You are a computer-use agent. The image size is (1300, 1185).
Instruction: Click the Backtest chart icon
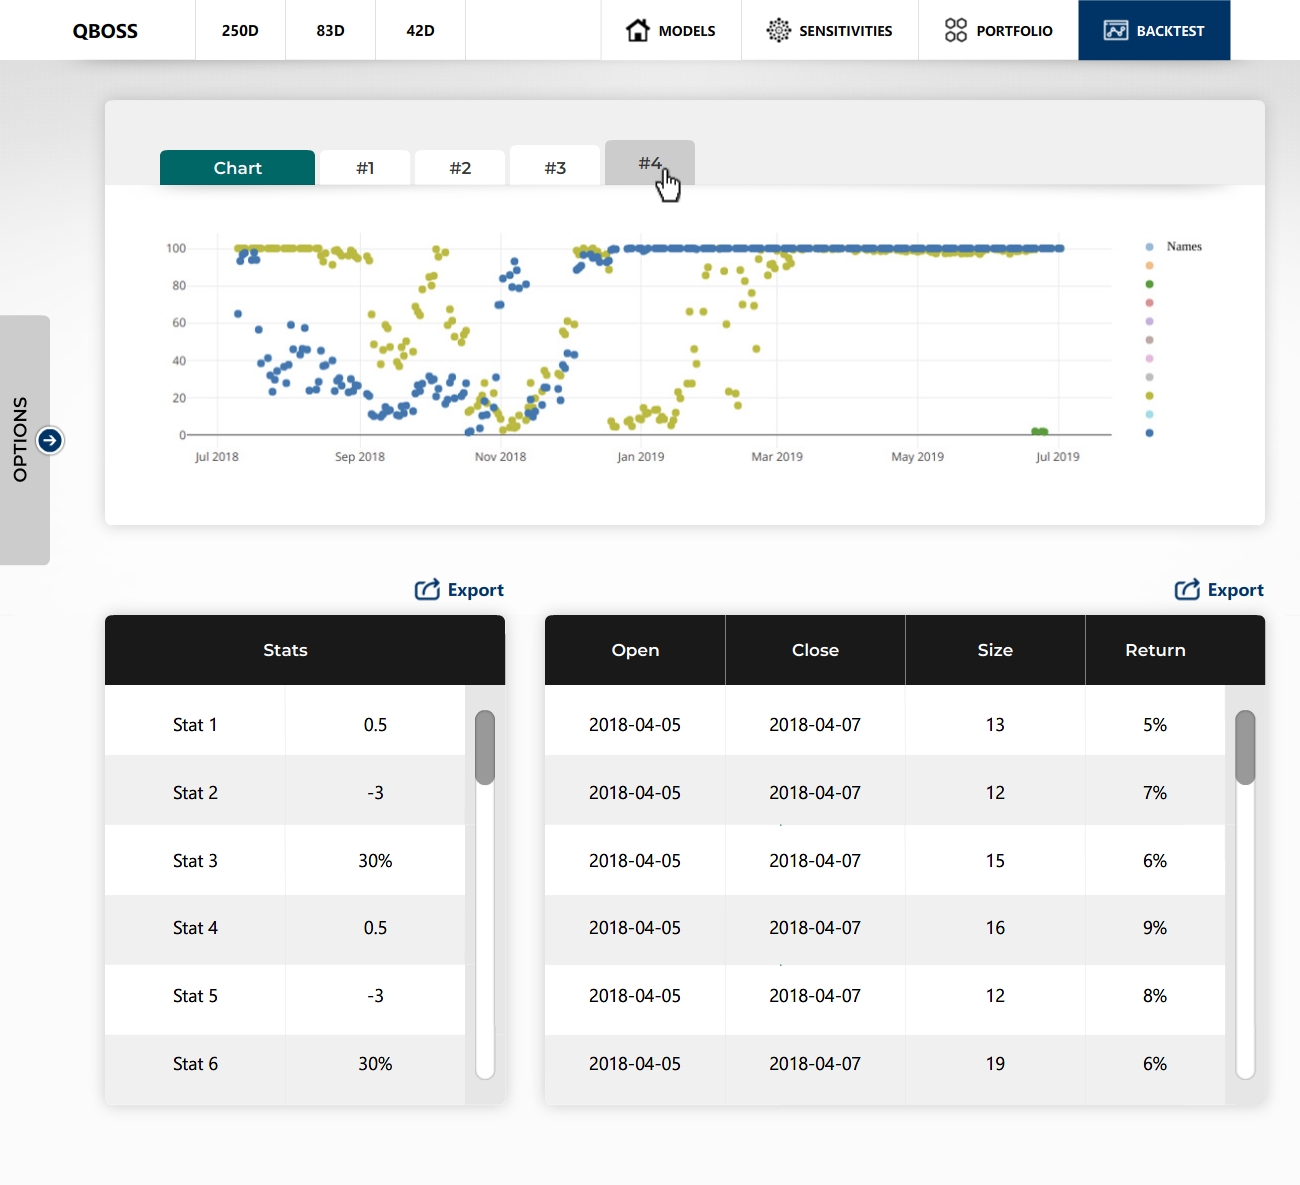[1115, 30]
